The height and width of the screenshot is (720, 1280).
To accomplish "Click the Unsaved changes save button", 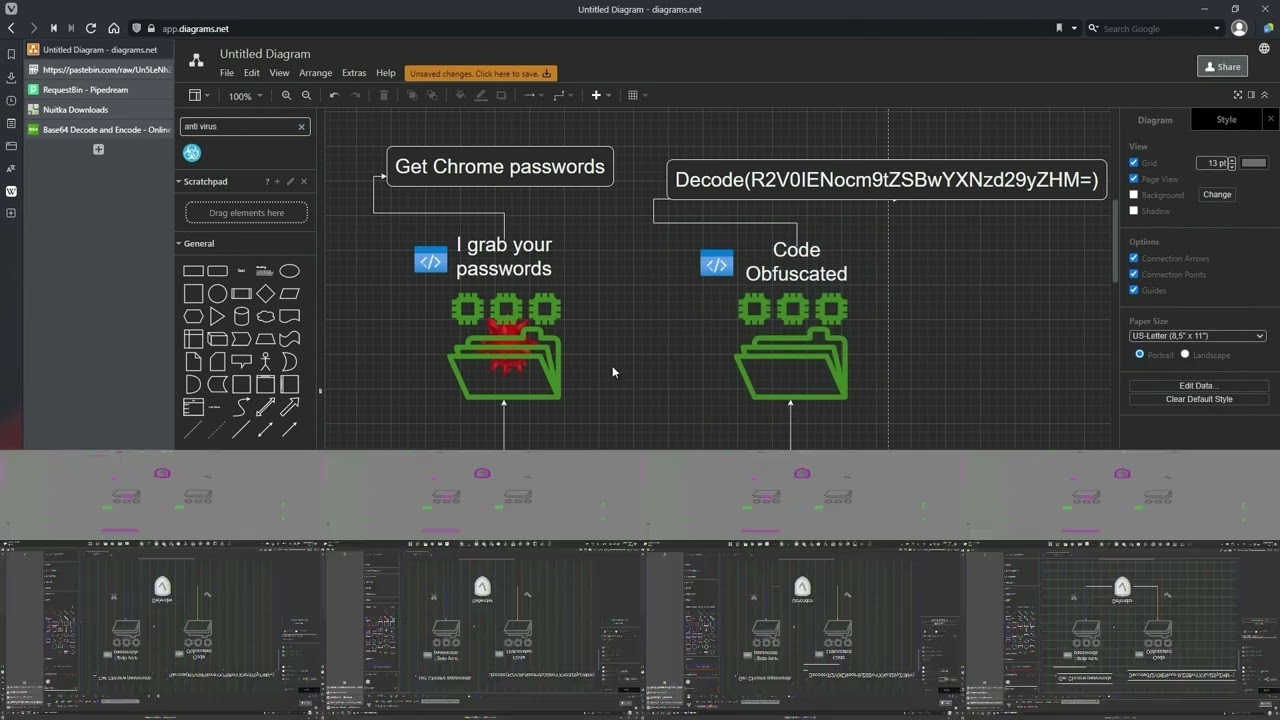I will coord(480,73).
